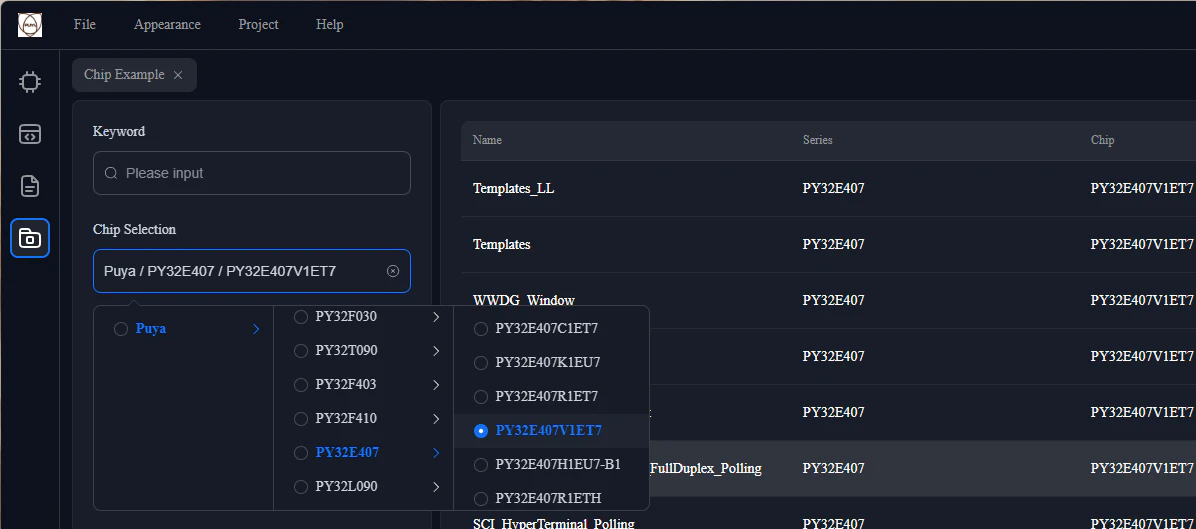Click the Series column header
The width and height of the screenshot is (1196, 529).
click(x=818, y=140)
